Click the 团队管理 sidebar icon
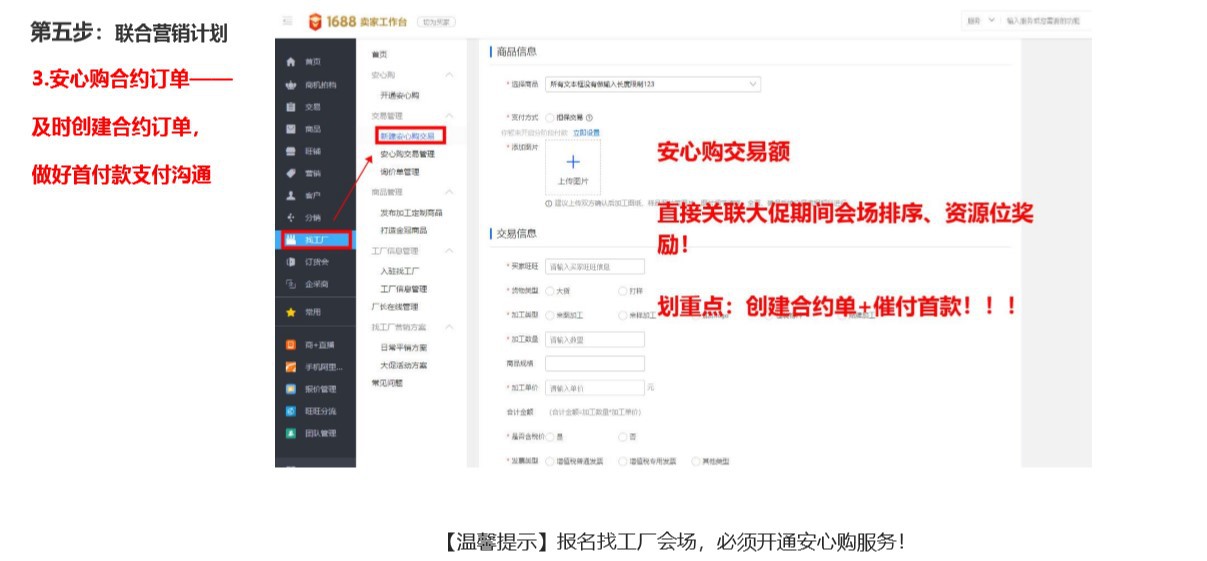This screenshot has width=1207, height=561. [x=290, y=434]
